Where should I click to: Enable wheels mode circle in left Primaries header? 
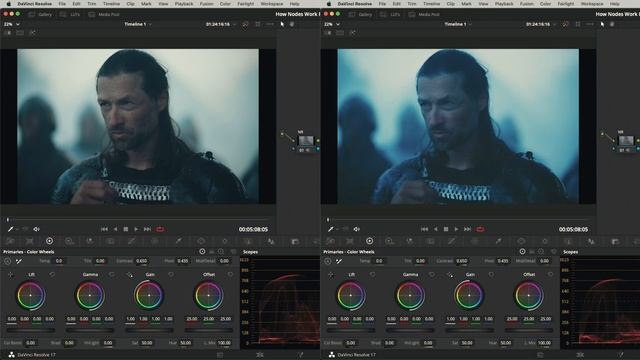[202, 252]
